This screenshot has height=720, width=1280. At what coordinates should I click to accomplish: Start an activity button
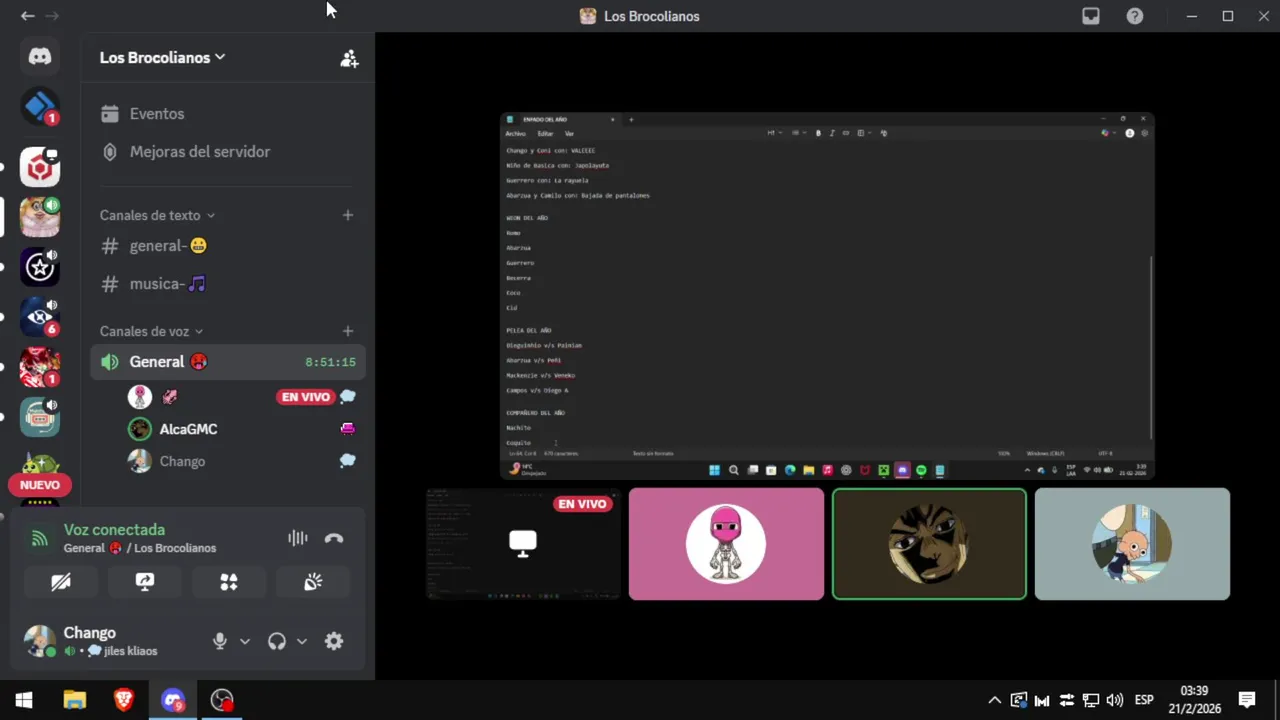tap(229, 582)
